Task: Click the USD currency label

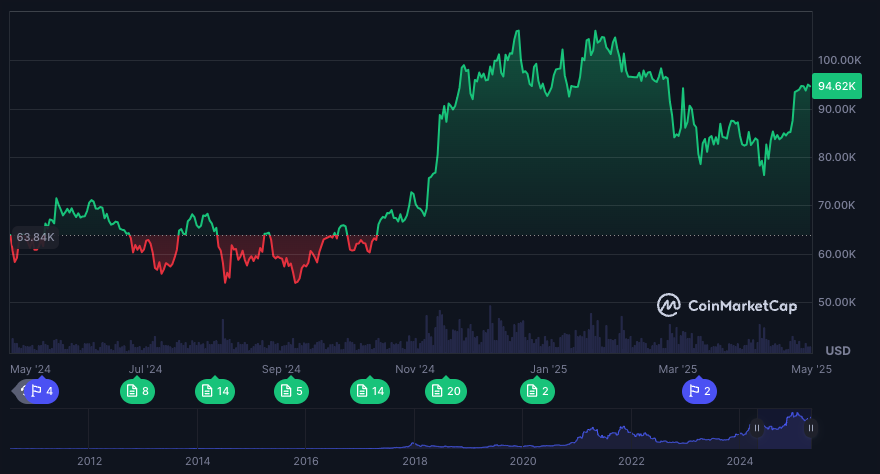Action: point(837,351)
